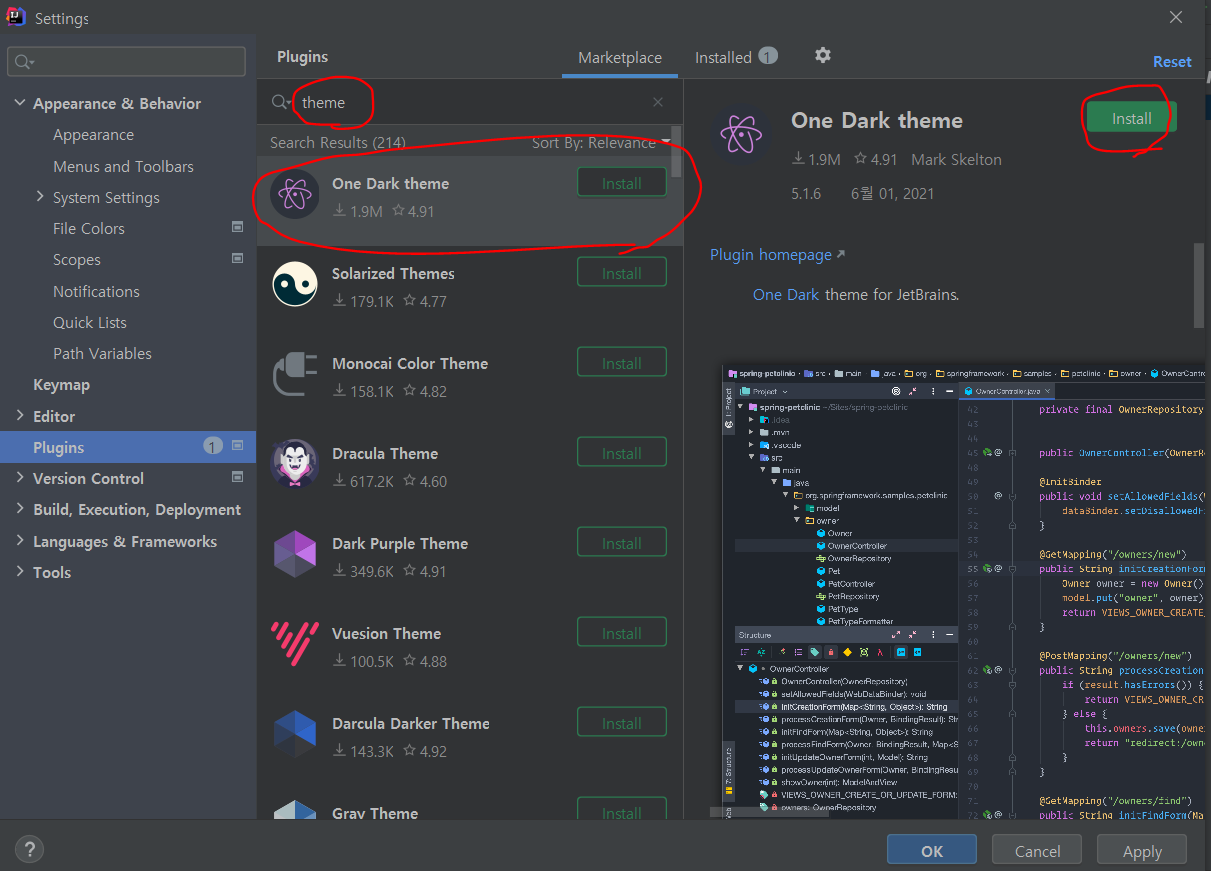Screen dimensions: 1211x871
Task: Install Darcula Darker Theme plugin
Action: click(622, 723)
